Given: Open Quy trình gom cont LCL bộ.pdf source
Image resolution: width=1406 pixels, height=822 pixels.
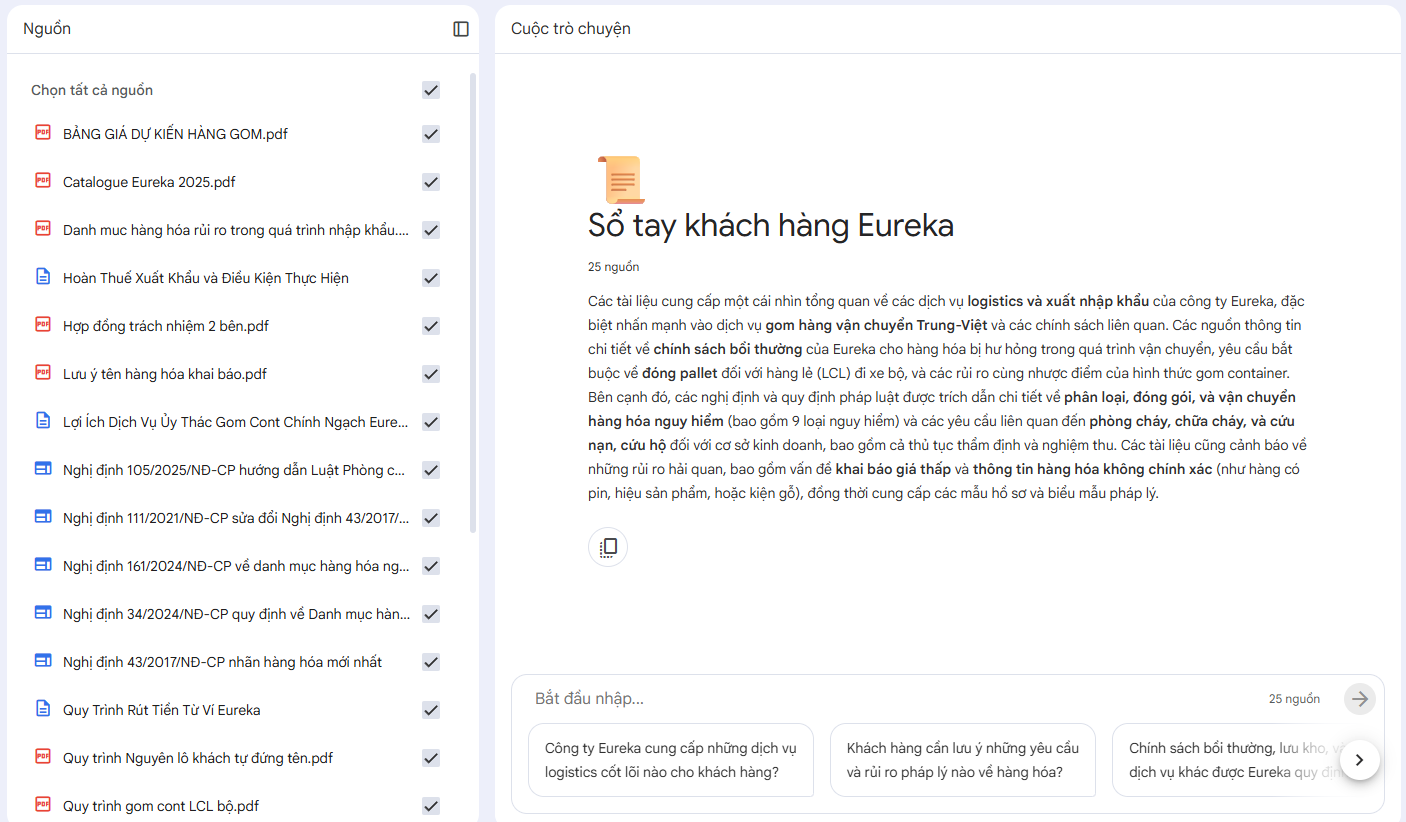Looking at the screenshot, I should point(161,806).
